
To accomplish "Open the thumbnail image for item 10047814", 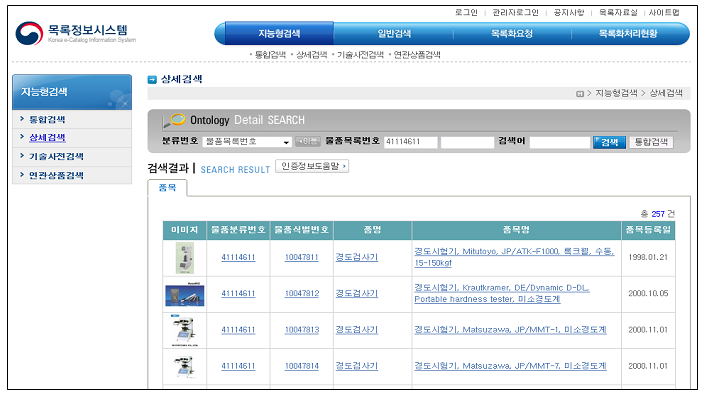I will click(x=185, y=366).
